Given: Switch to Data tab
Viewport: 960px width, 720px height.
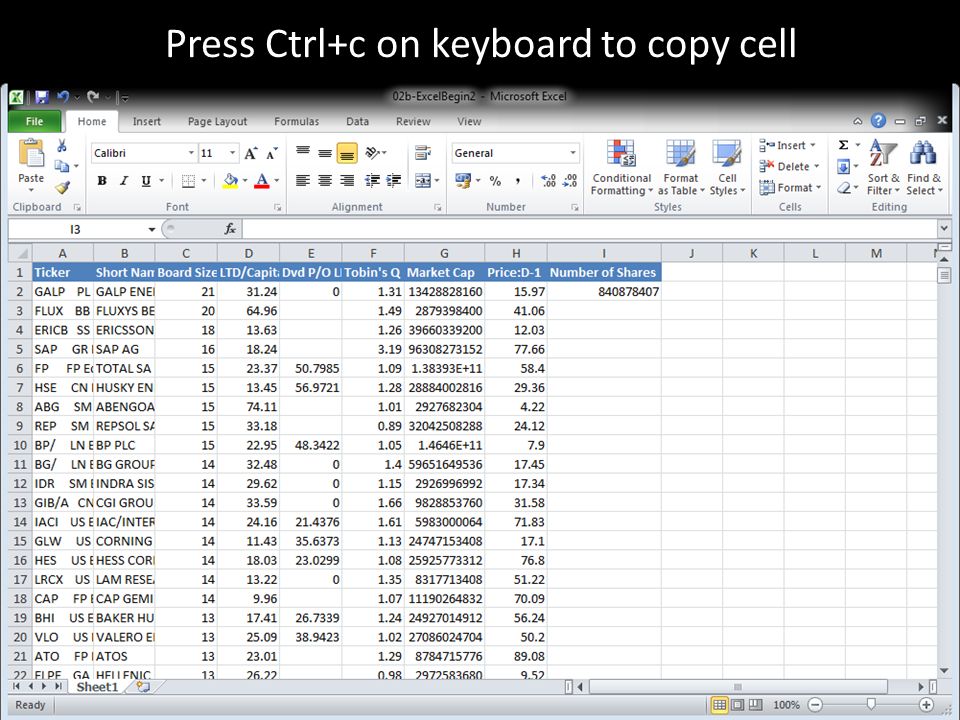Looking at the screenshot, I should coord(357,121).
